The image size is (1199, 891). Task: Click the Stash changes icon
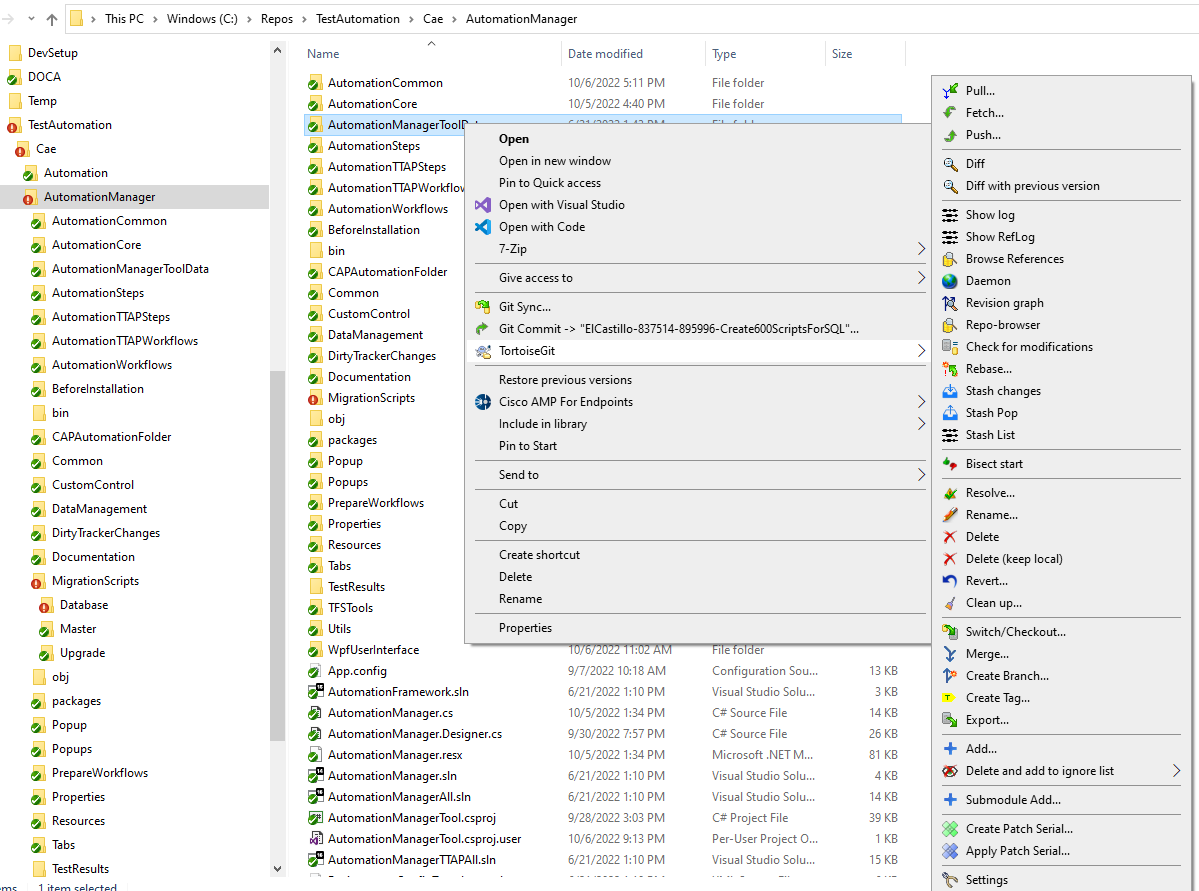pyautogui.click(x=950, y=391)
